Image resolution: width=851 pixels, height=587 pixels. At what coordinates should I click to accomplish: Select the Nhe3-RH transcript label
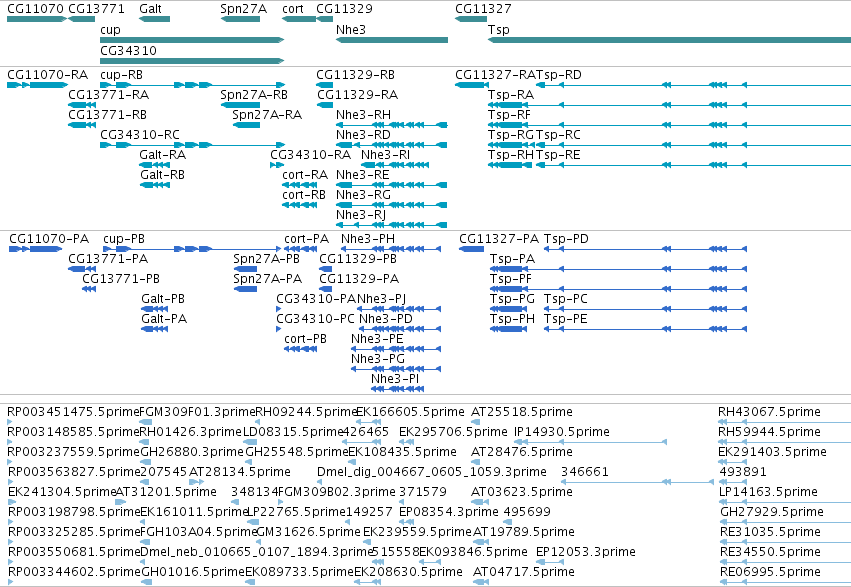coord(363,115)
